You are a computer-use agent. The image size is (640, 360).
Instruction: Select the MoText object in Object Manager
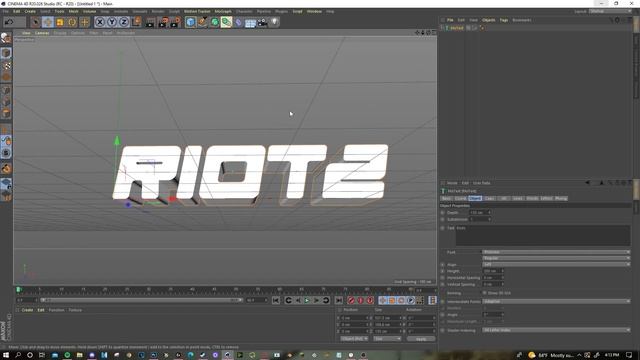[x=457, y=28]
